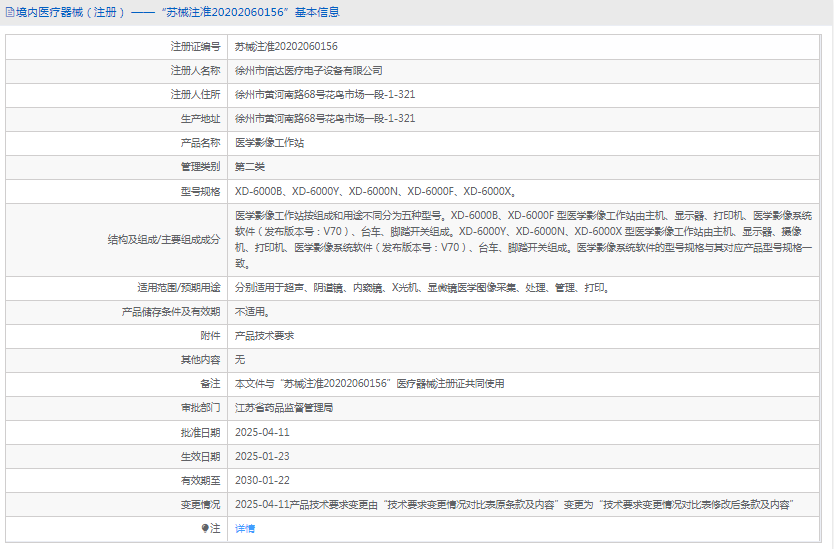Click management class value 第二类
This screenshot has height=549, width=834.
pyautogui.click(x=250, y=167)
